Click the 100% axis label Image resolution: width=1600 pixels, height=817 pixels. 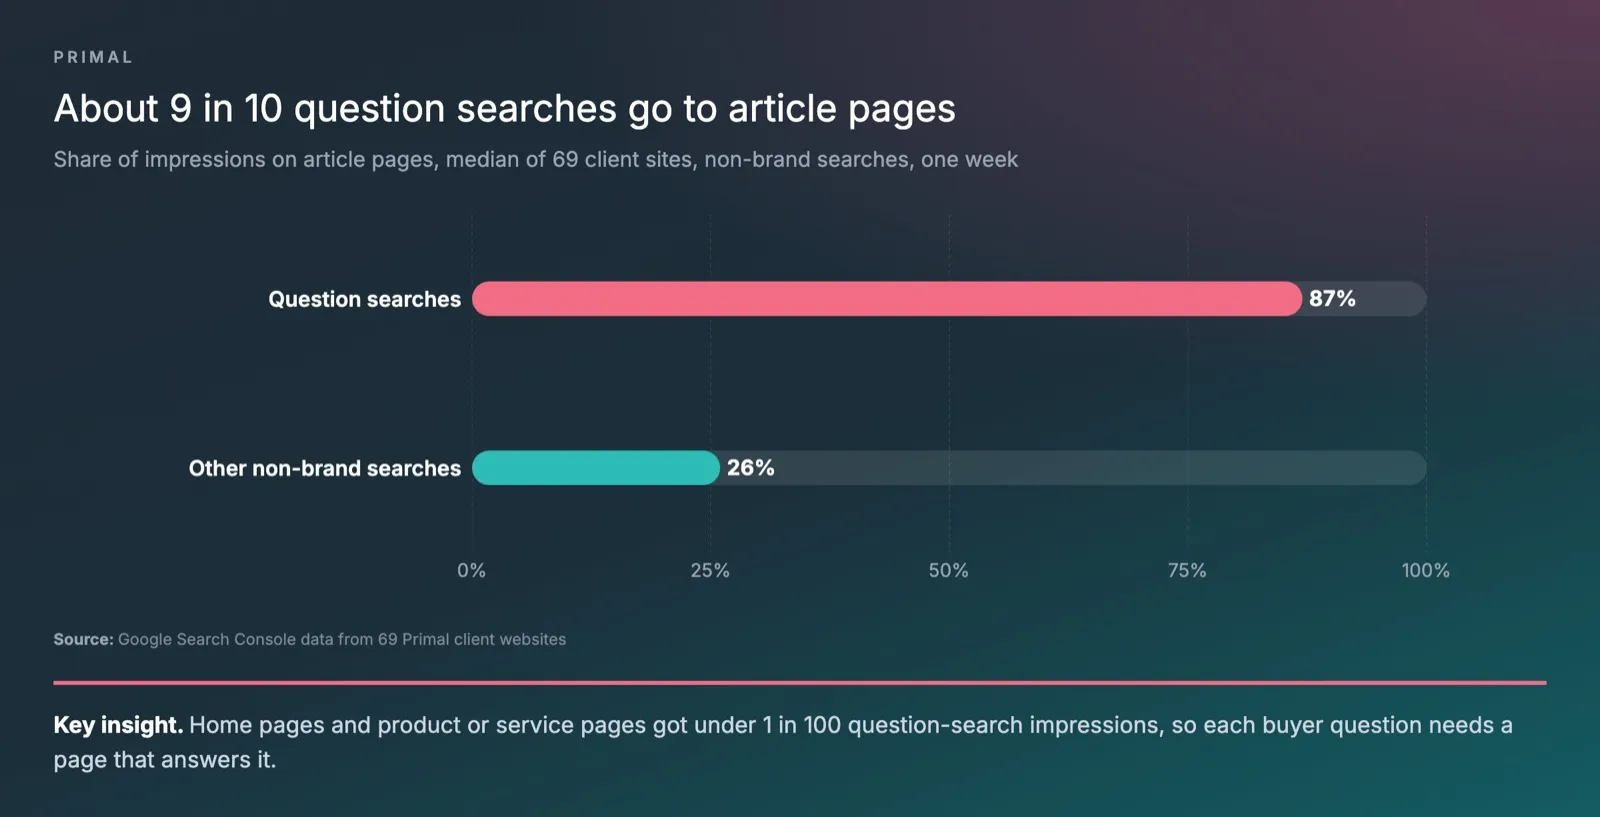coord(1426,570)
